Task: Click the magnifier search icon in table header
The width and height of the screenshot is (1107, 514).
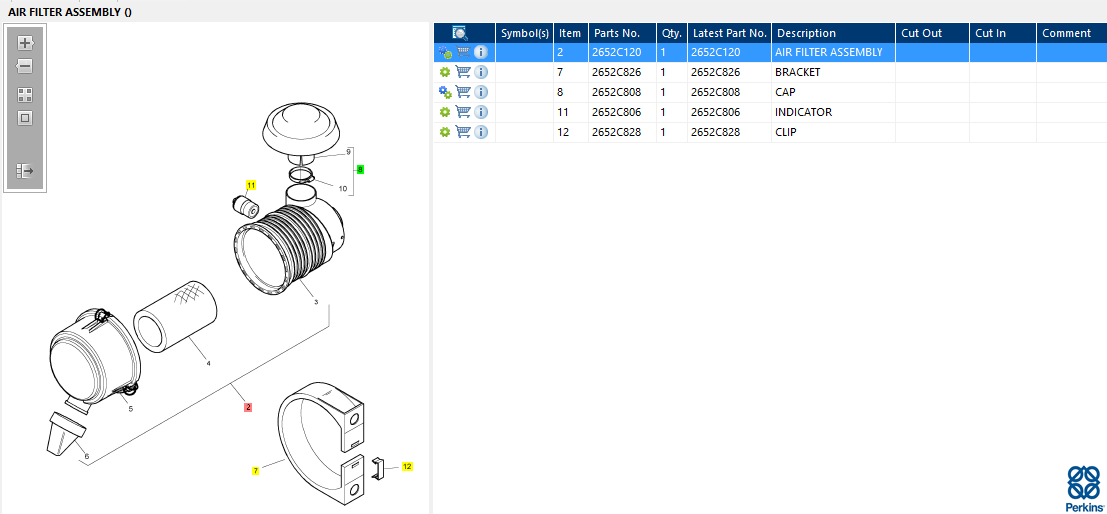Action: coord(460,33)
